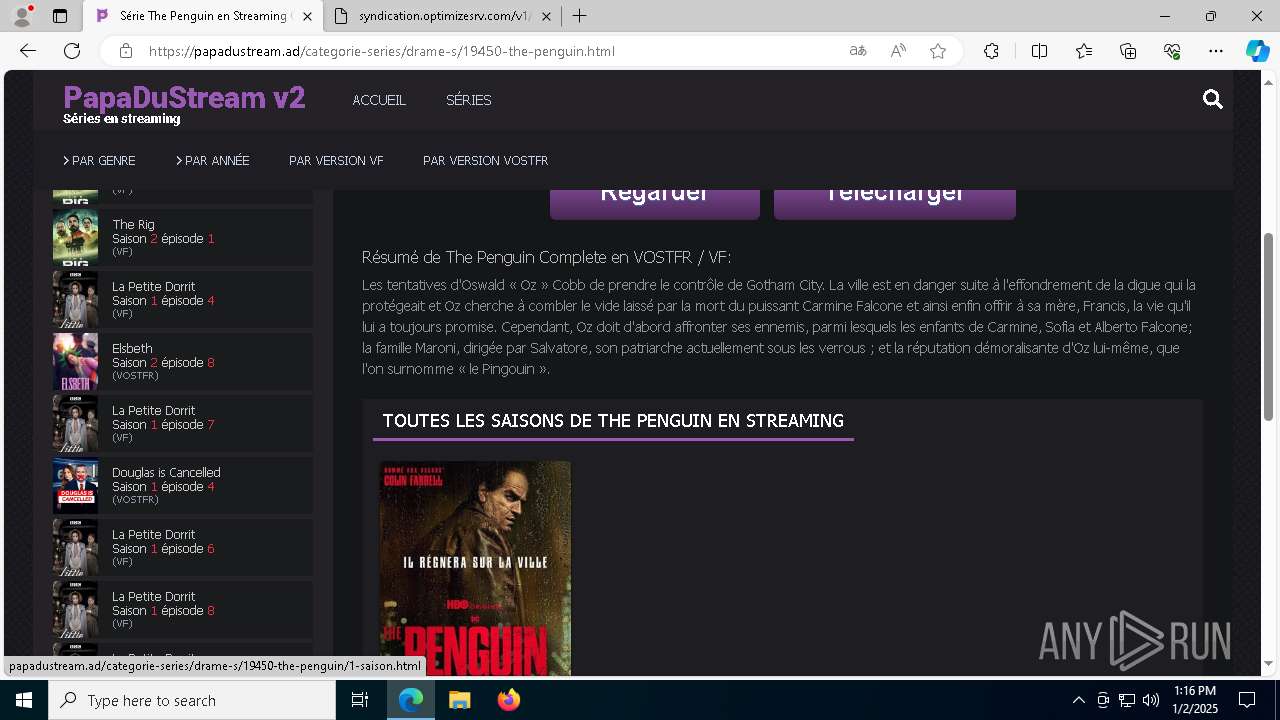This screenshot has height=720, width=1280.
Task: View site information lock icon
Action: pos(125,51)
